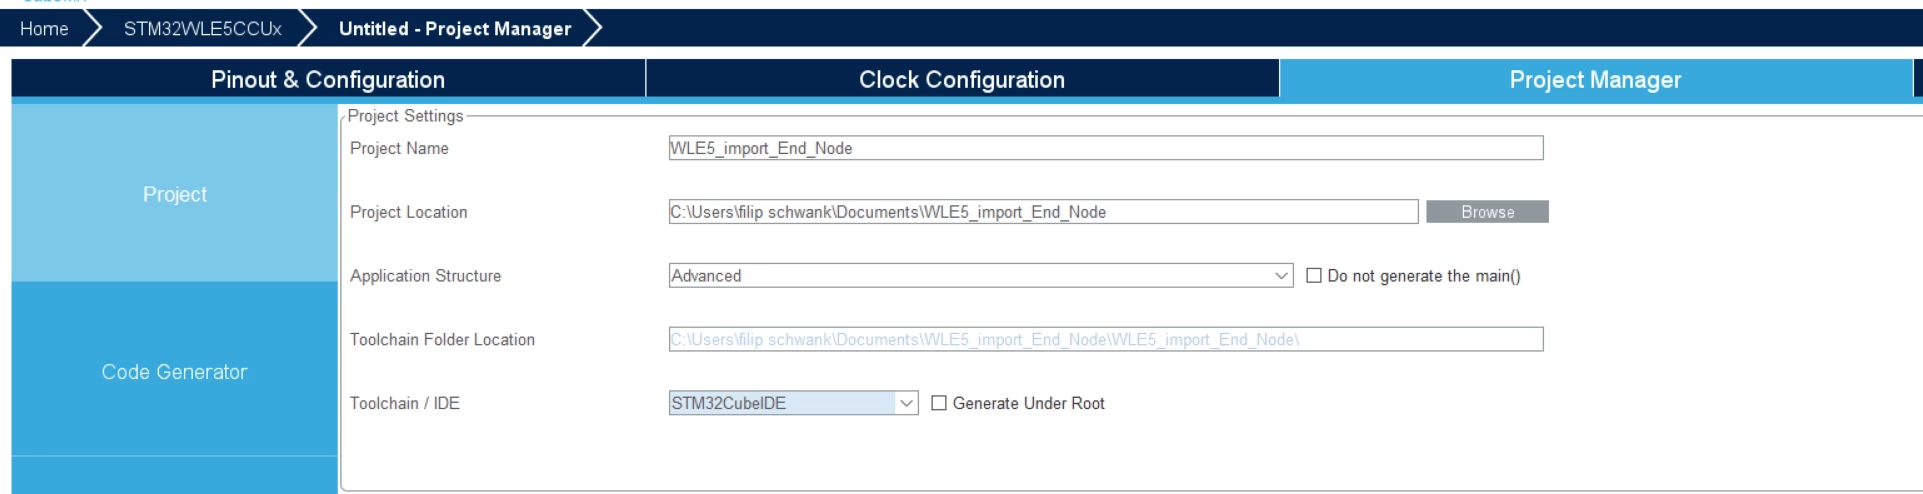Enable Do not generate the main() checkbox
The height and width of the screenshot is (494, 1923).
pos(1314,276)
